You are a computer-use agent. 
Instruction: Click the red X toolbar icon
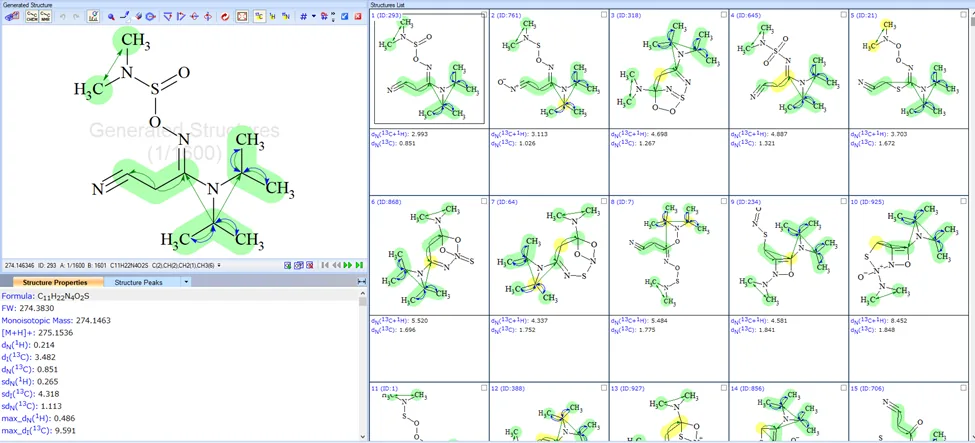click(358, 17)
